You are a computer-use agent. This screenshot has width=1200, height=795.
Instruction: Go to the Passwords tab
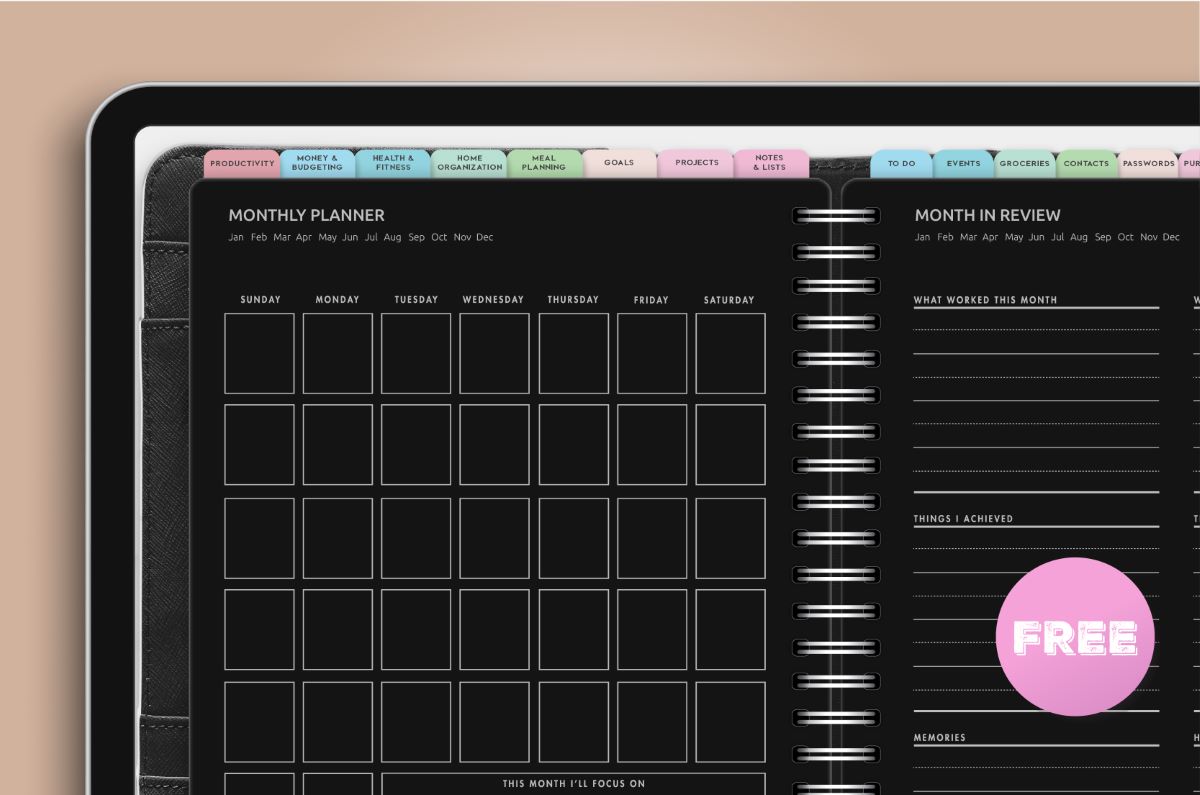click(x=1148, y=164)
